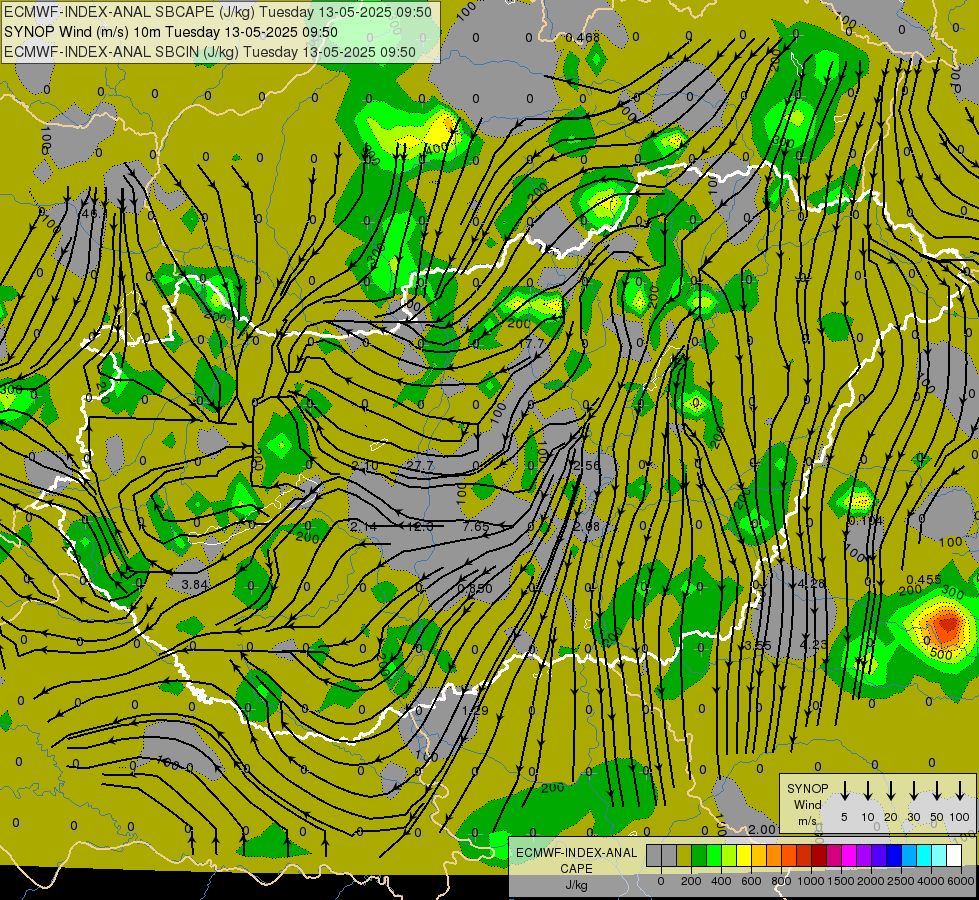Click the 2.10 value on the map

coord(365,466)
